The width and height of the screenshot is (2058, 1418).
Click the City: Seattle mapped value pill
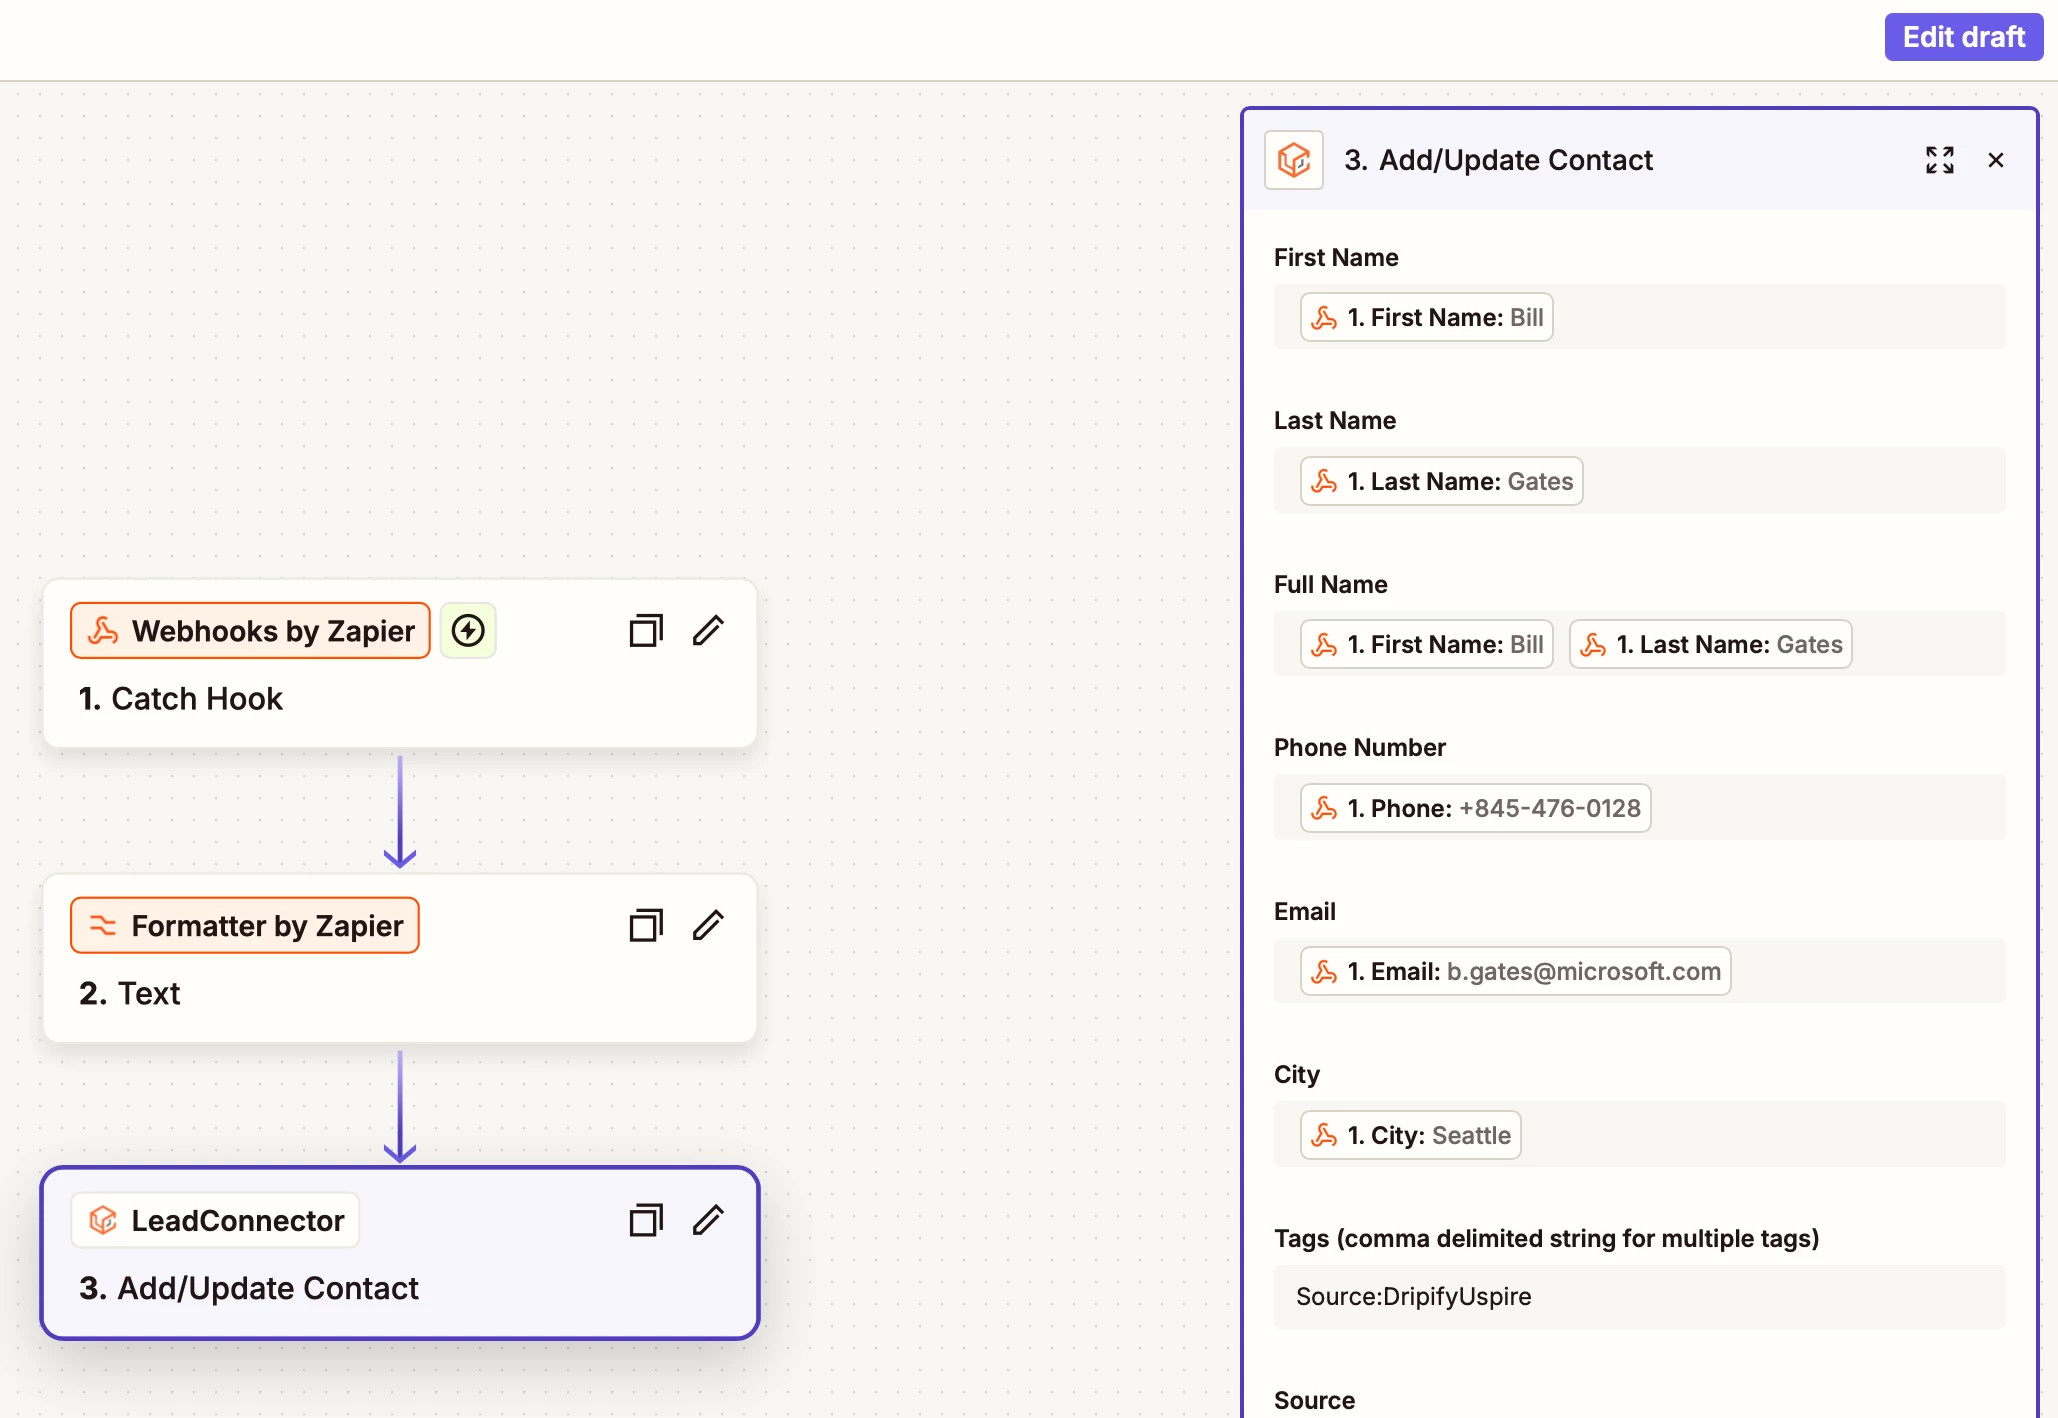click(x=1410, y=1136)
